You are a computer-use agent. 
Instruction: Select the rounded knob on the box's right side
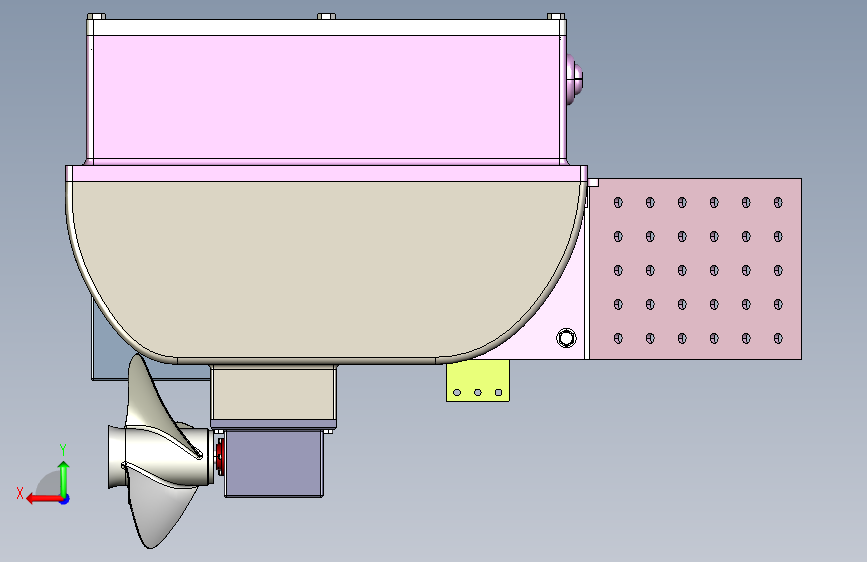(575, 78)
